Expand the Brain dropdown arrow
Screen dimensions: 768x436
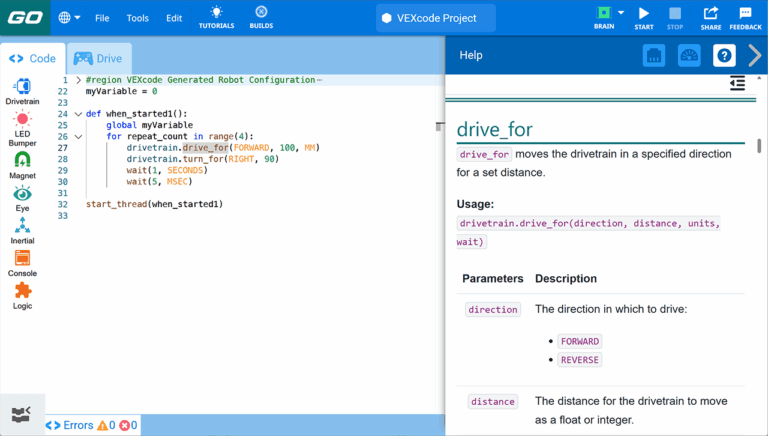621,13
